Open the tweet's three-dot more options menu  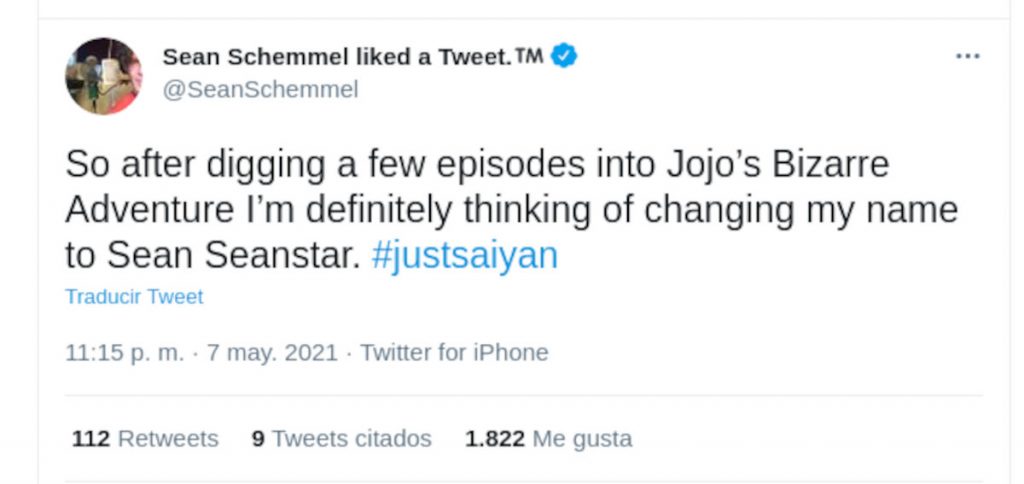pos(967,56)
